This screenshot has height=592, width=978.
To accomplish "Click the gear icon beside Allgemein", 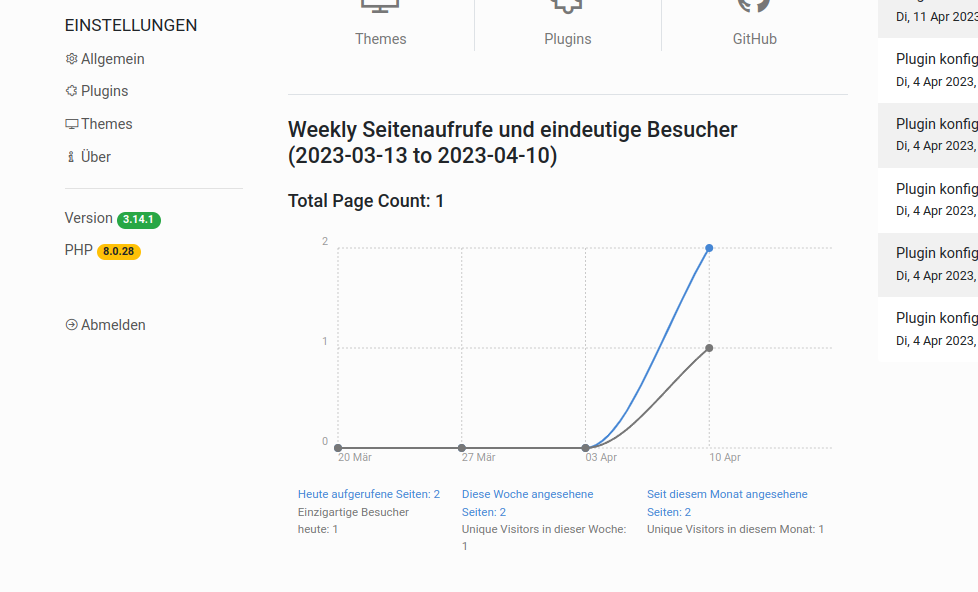I will [71, 59].
